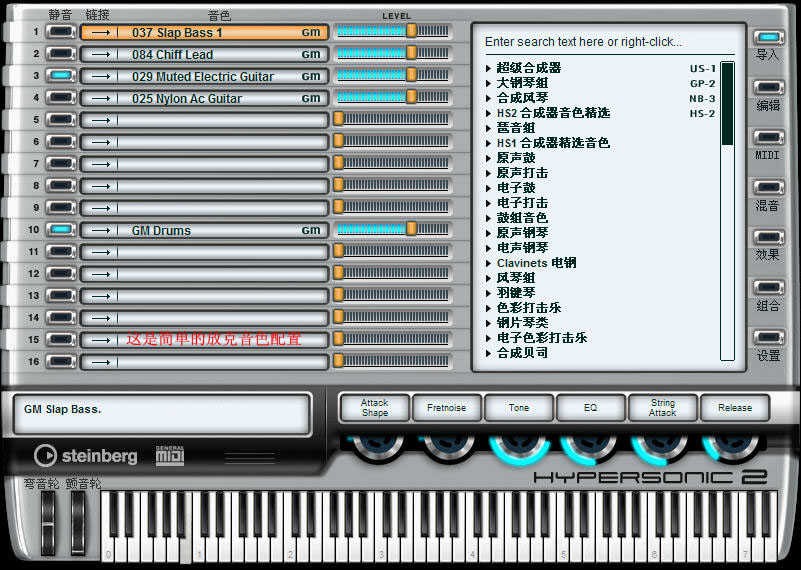Open the 效果 (Effects) page button

(x=768, y=238)
